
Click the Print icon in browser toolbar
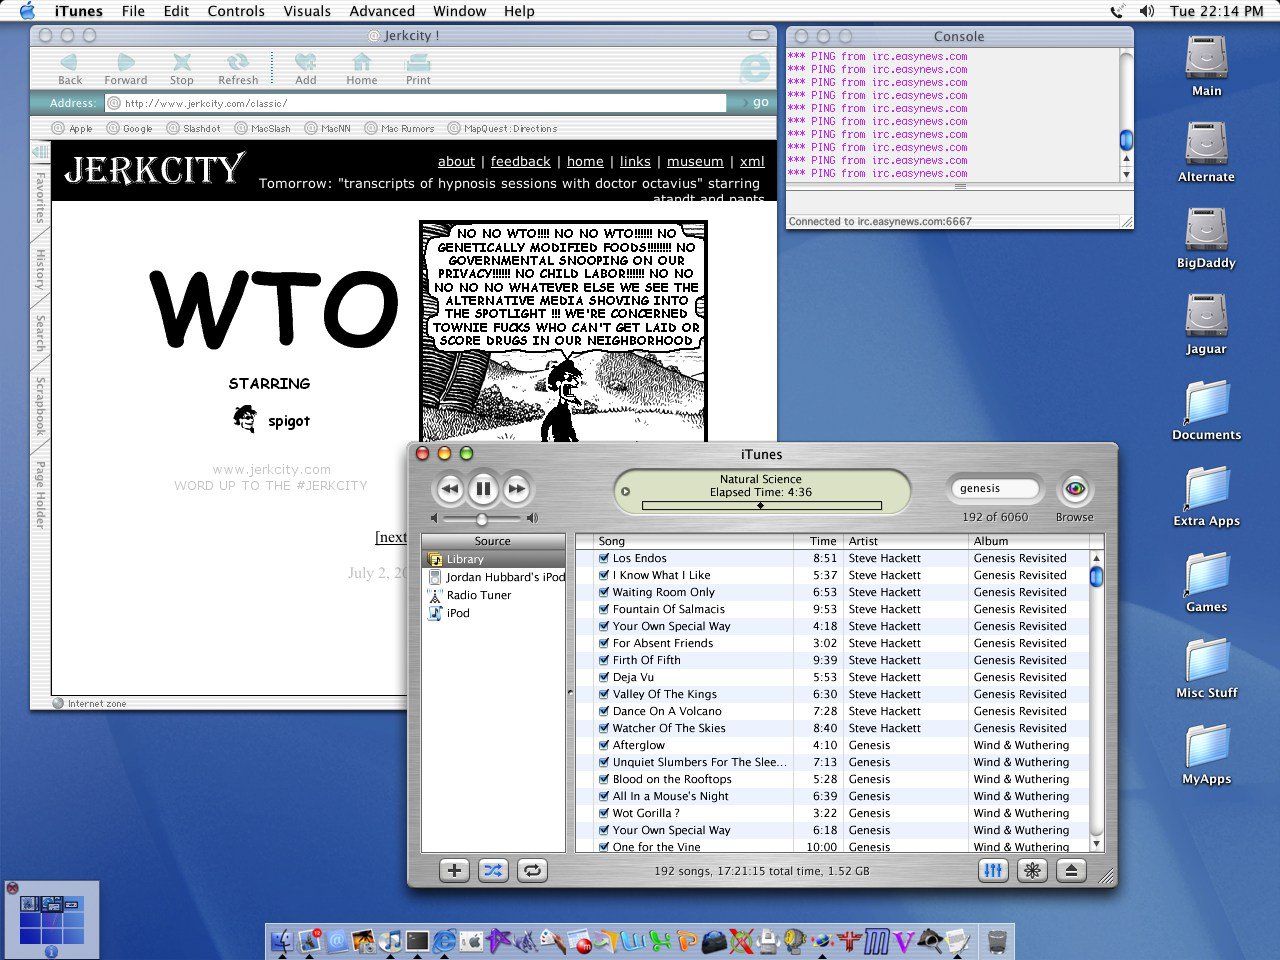tap(418, 69)
